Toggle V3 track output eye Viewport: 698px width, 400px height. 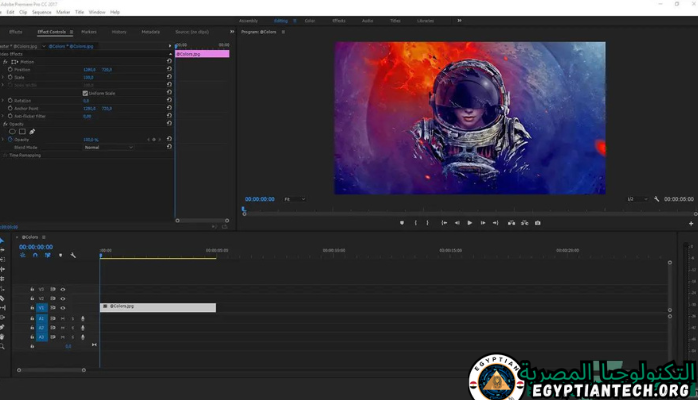click(63, 289)
